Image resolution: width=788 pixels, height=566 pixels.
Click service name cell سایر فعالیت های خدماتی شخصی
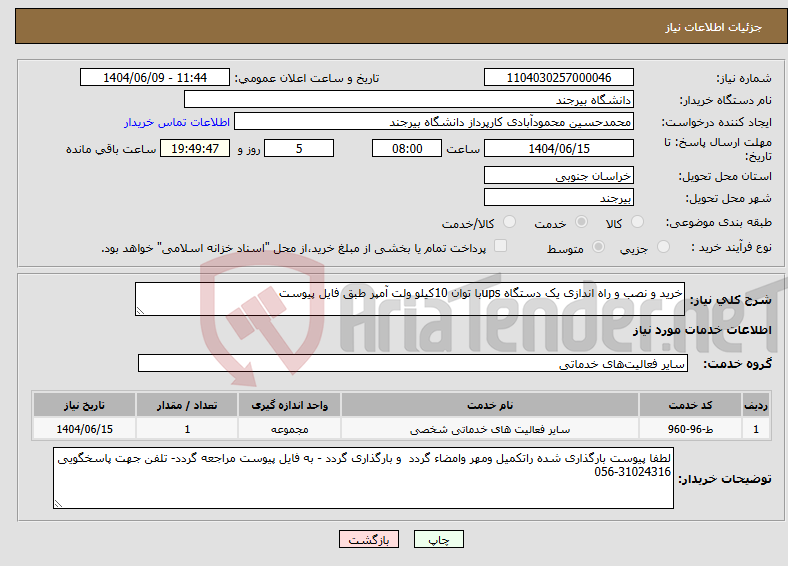pos(490,429)
